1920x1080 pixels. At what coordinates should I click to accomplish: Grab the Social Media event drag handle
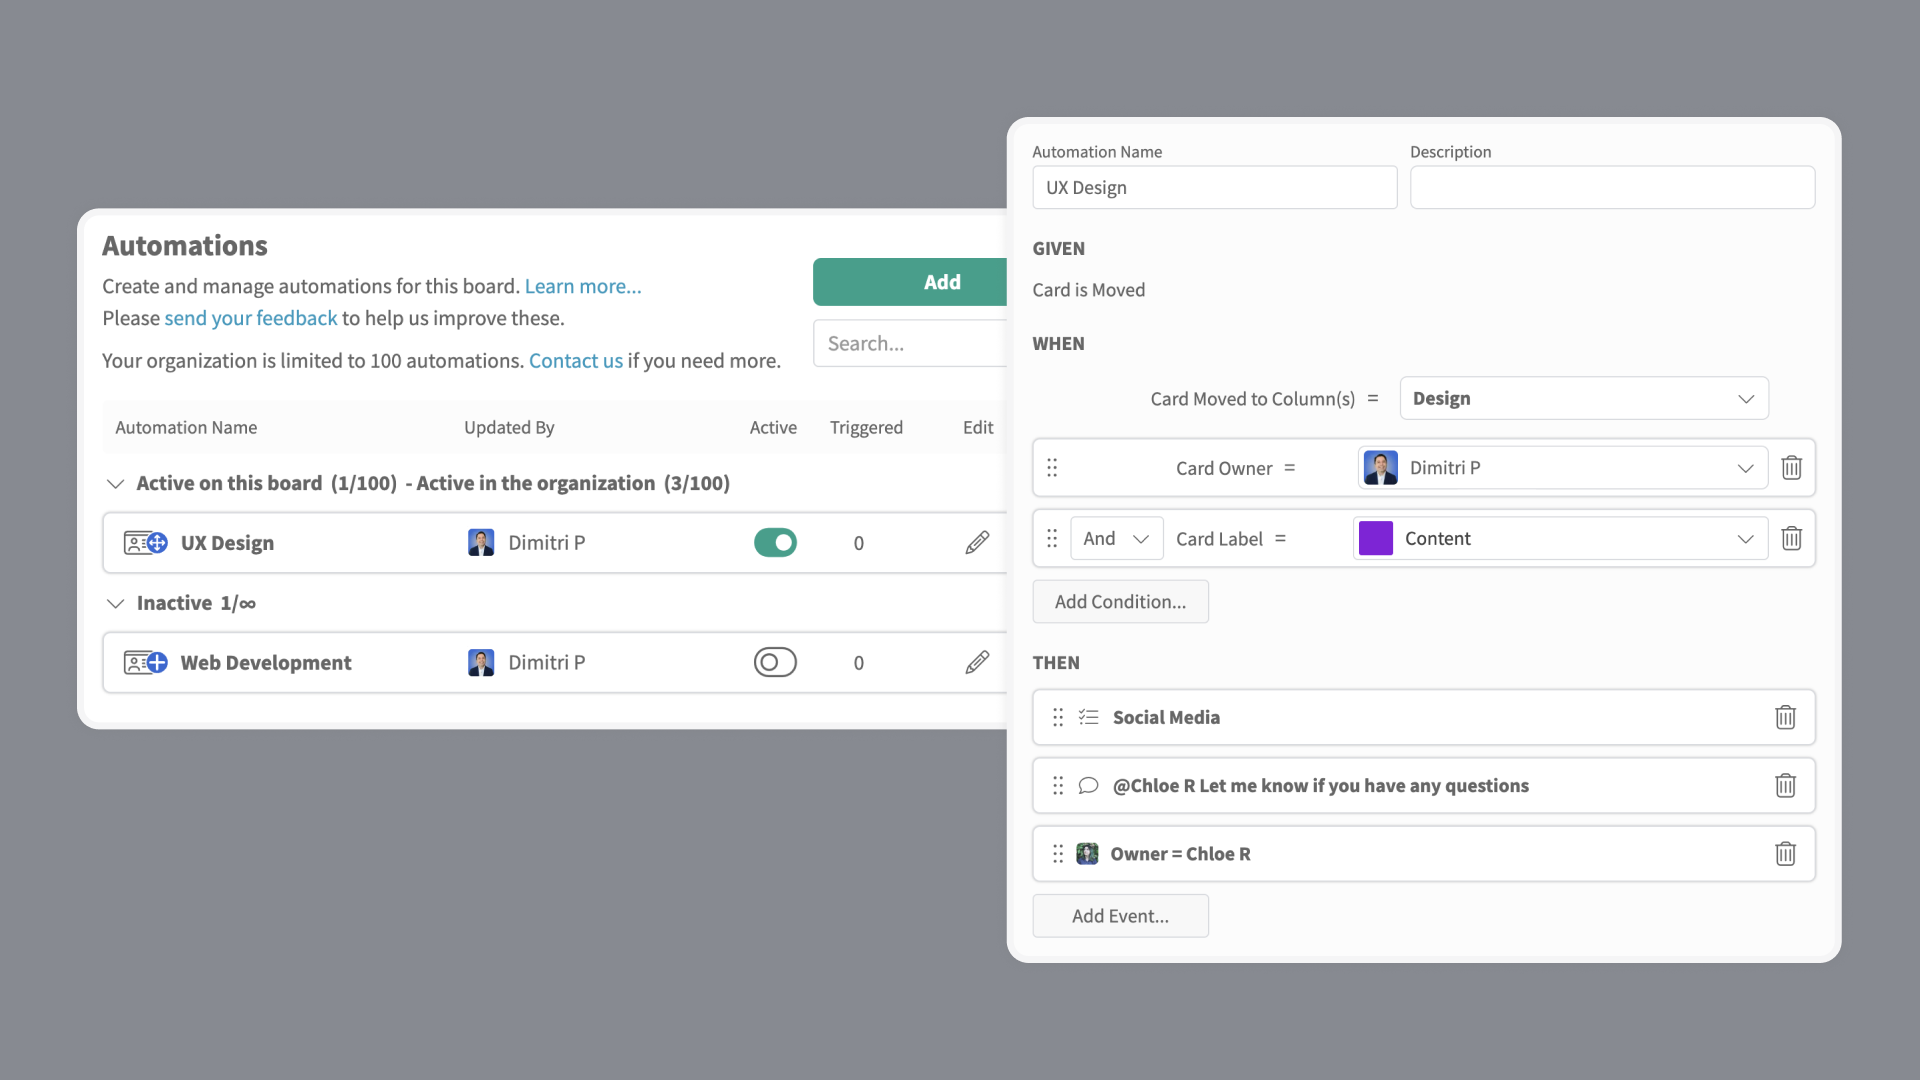point(1058,717)
